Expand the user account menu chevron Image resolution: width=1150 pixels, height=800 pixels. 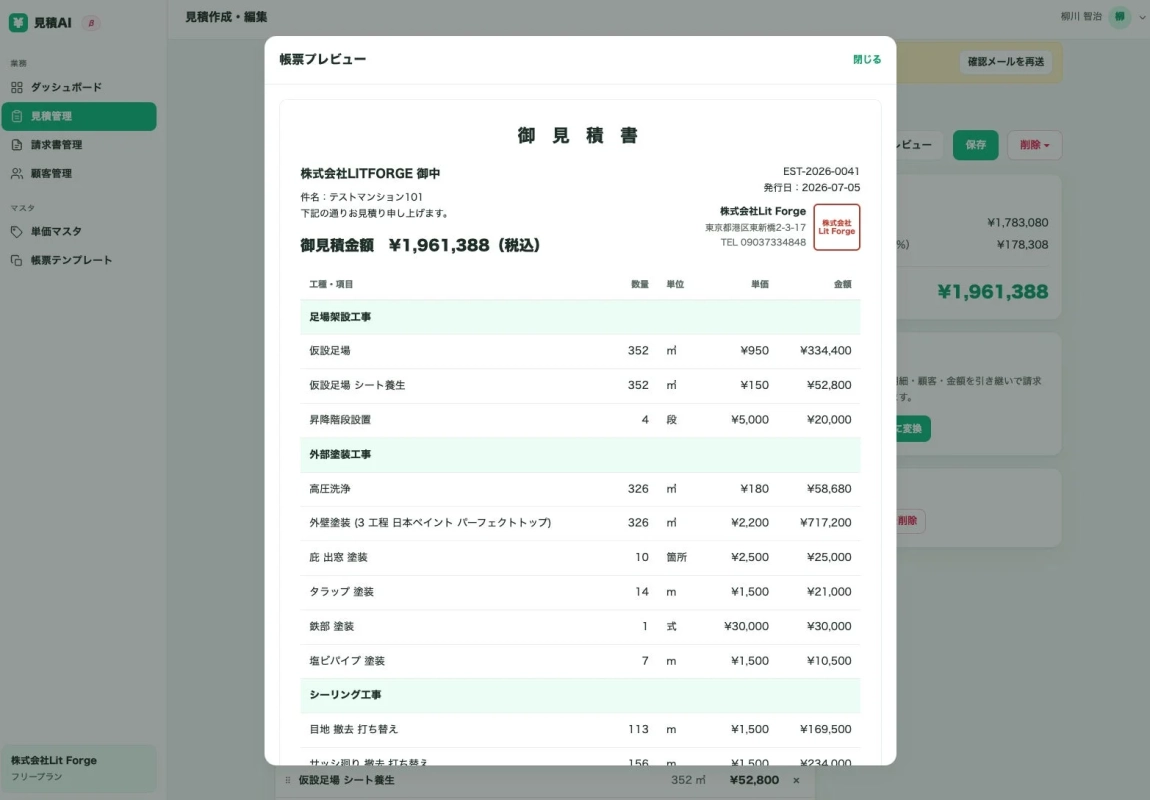click(x=1142, y=17)
